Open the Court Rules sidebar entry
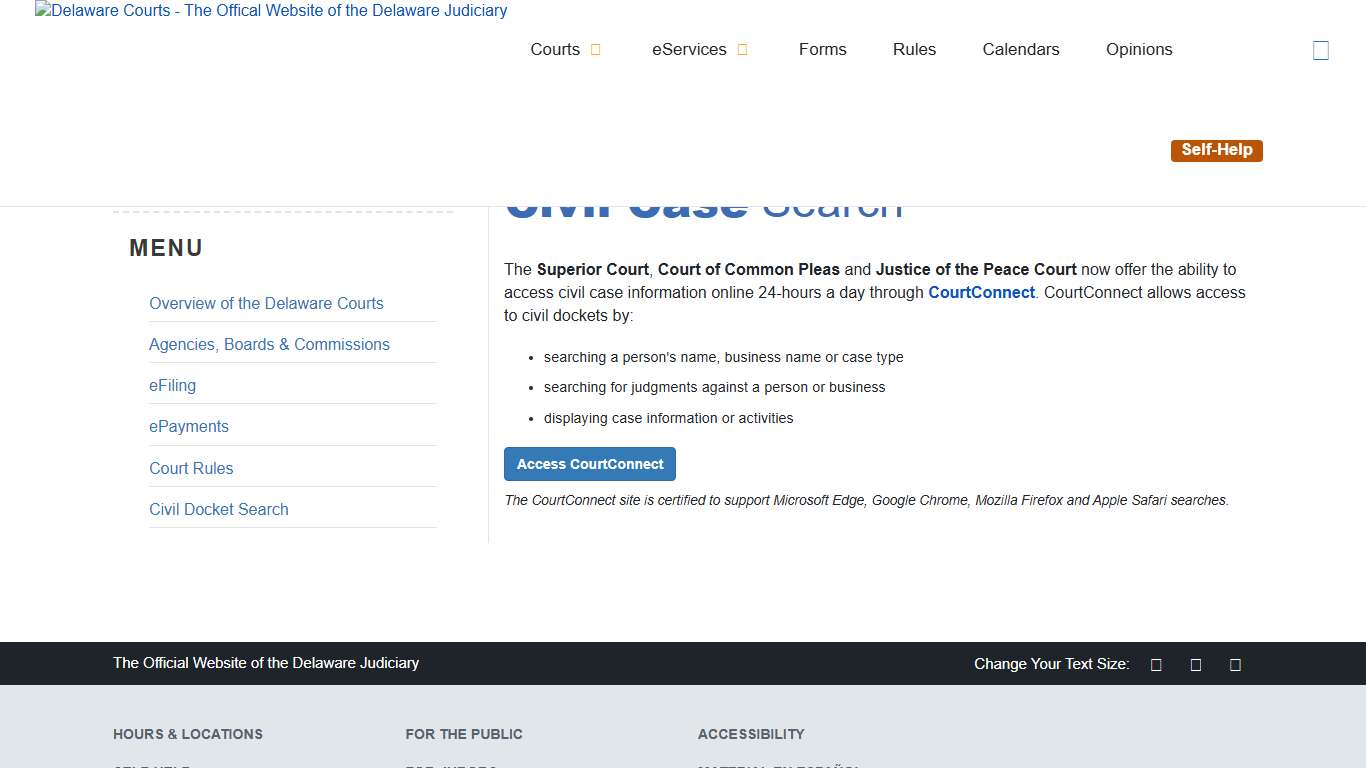 [191, 468]
